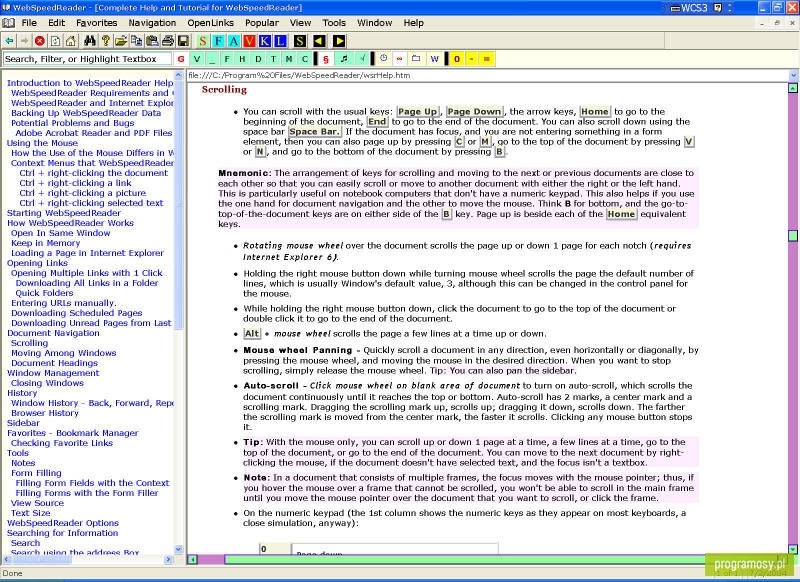Click the red S on green button
800x582 pixels.
(x=203, y=41)
